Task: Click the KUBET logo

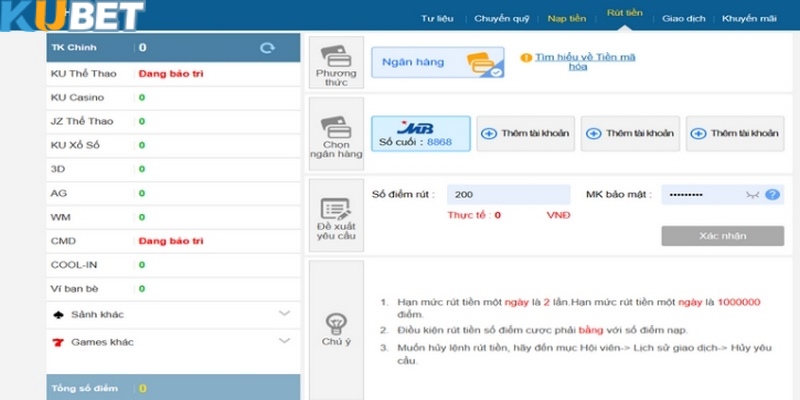Action: (58, 16)
